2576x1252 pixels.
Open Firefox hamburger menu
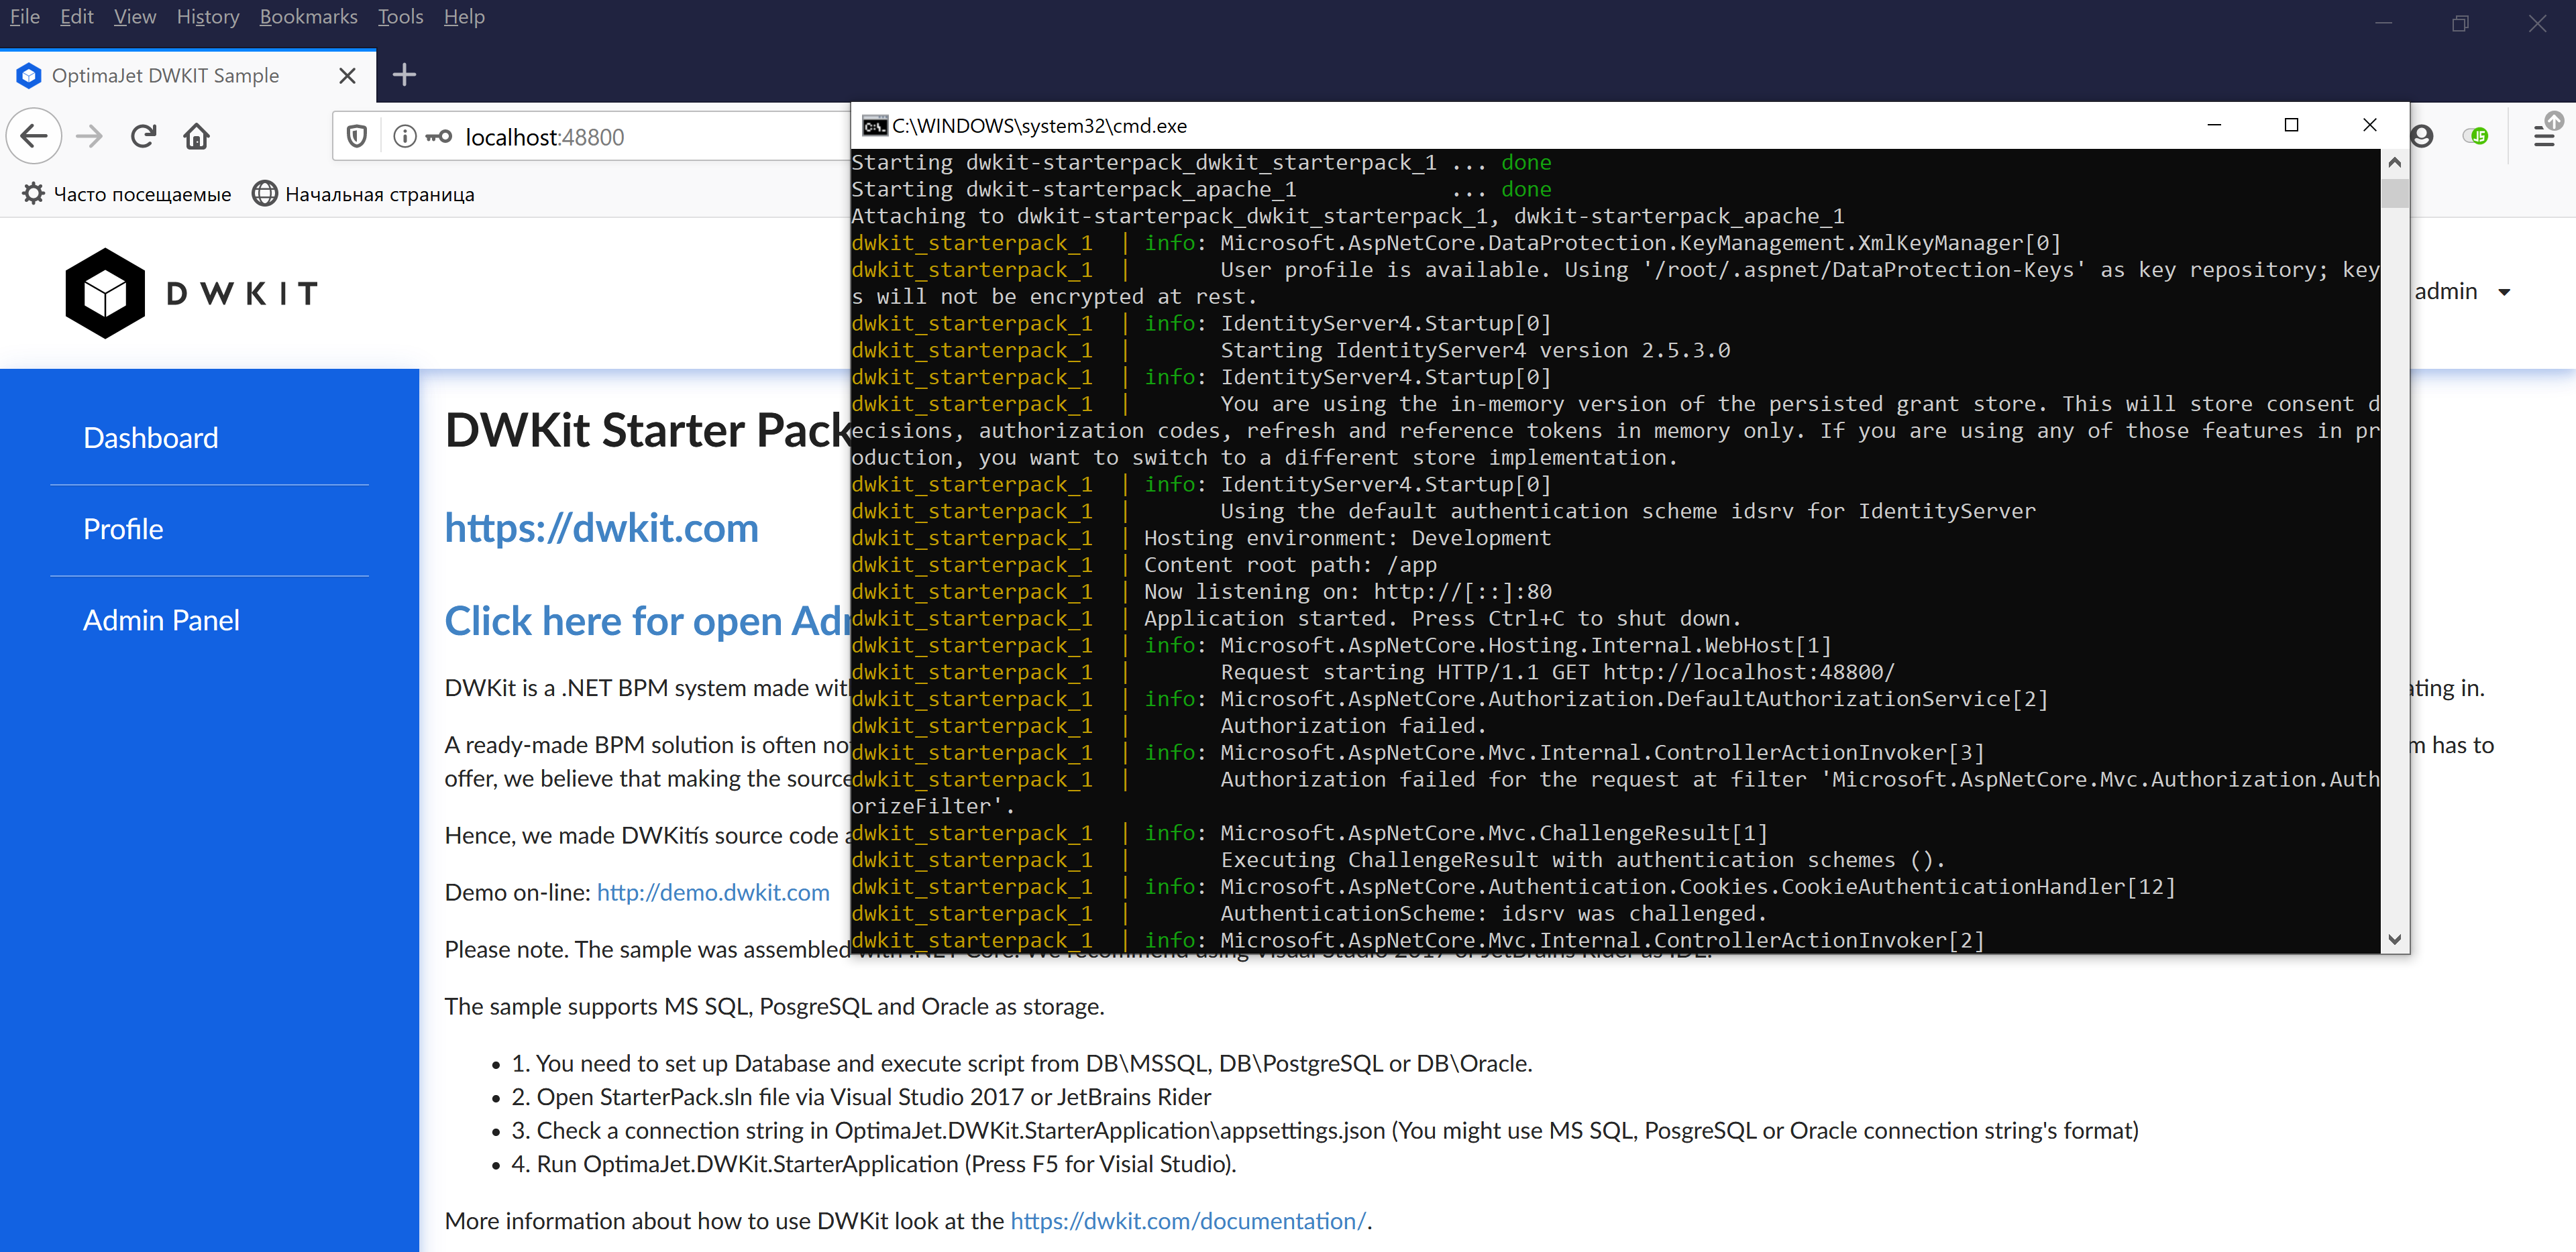[2545, 136]
